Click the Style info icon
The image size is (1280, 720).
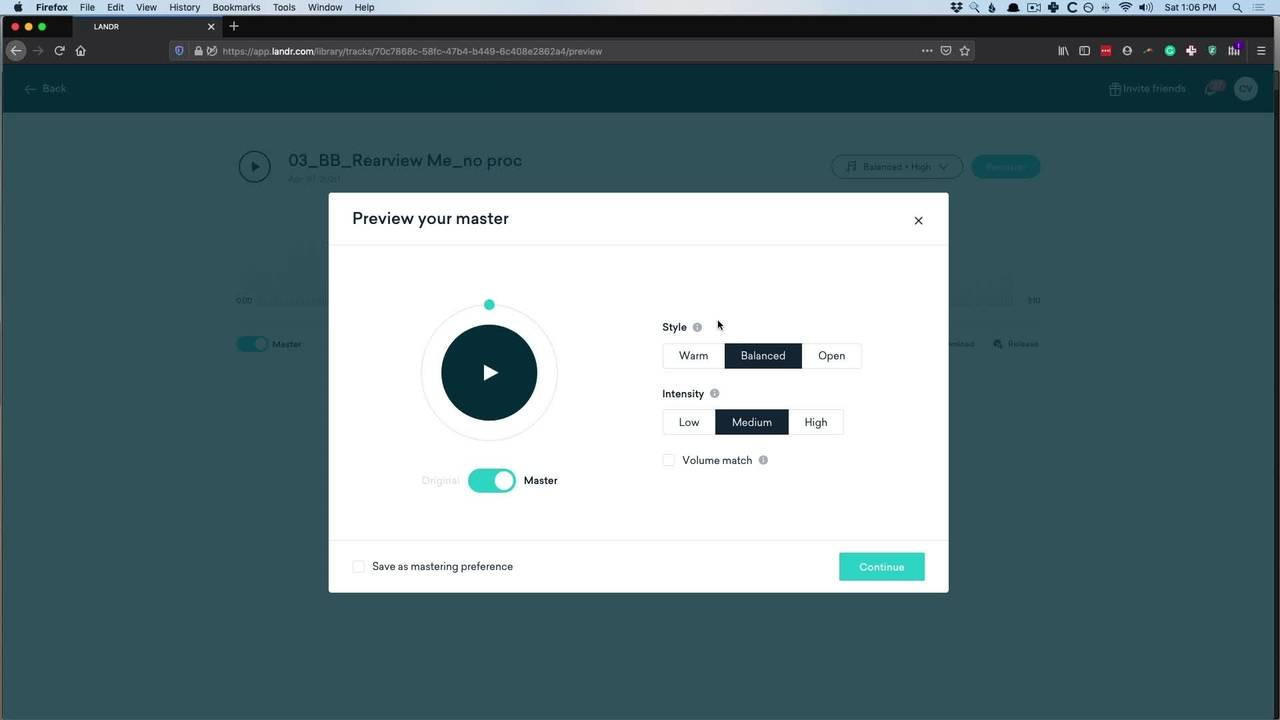(x=697, y=327)
